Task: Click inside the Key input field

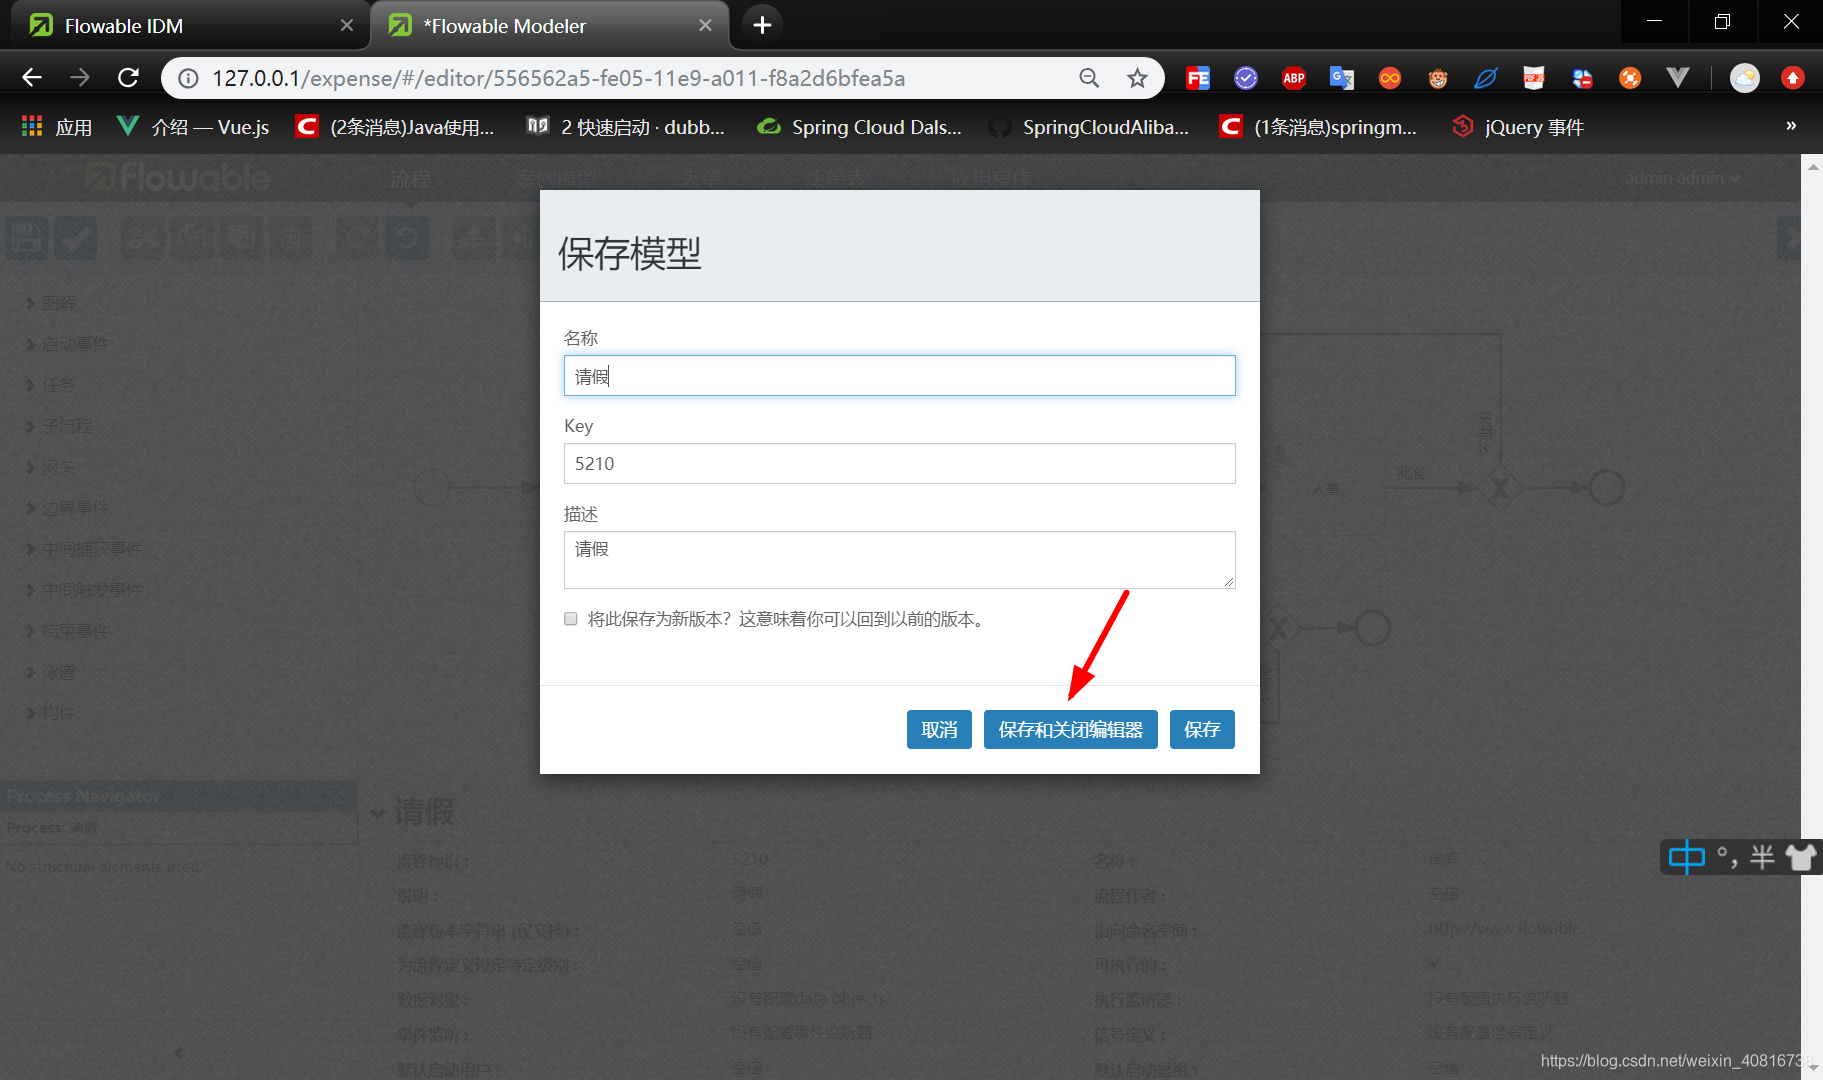Action: [x=898, y=463]
